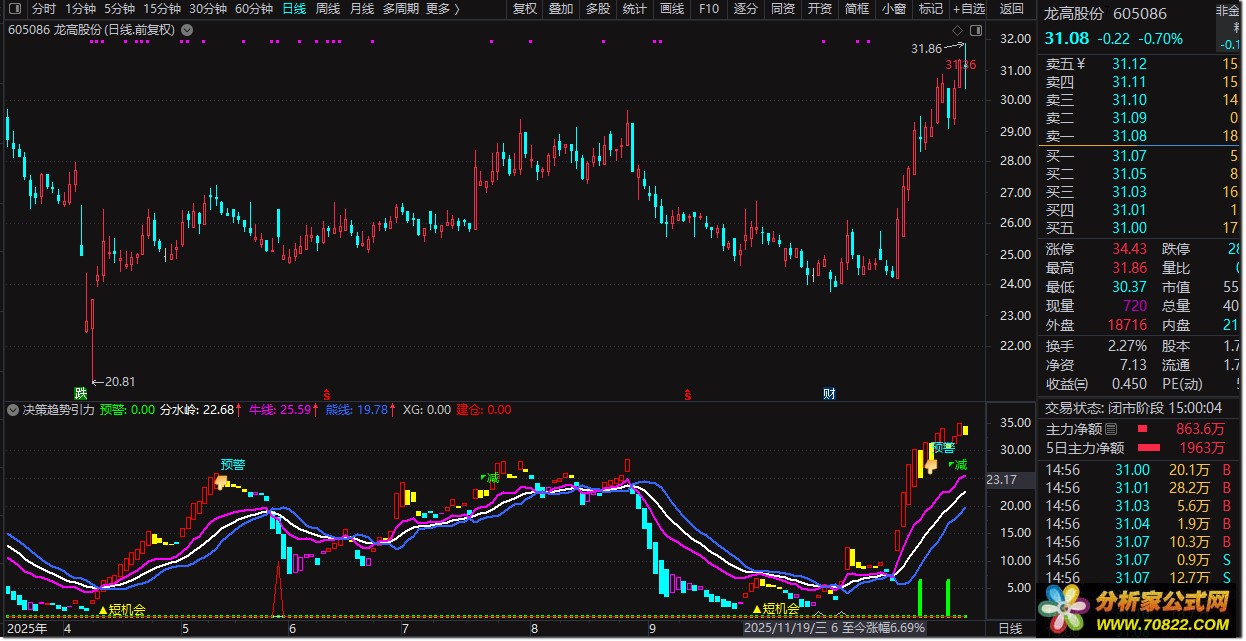The image size is (1246, 641).
Task: Click the 返回 back button
Action: tap(1012, 9)
